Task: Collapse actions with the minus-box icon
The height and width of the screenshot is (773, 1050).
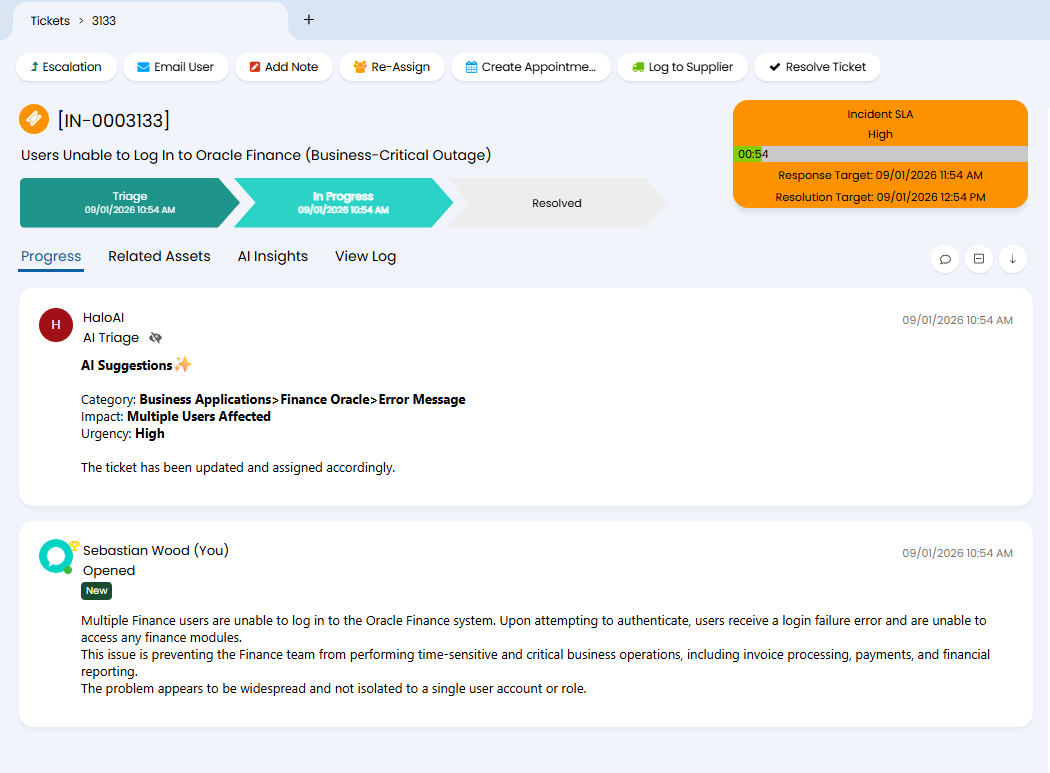Action: point(979,259)
